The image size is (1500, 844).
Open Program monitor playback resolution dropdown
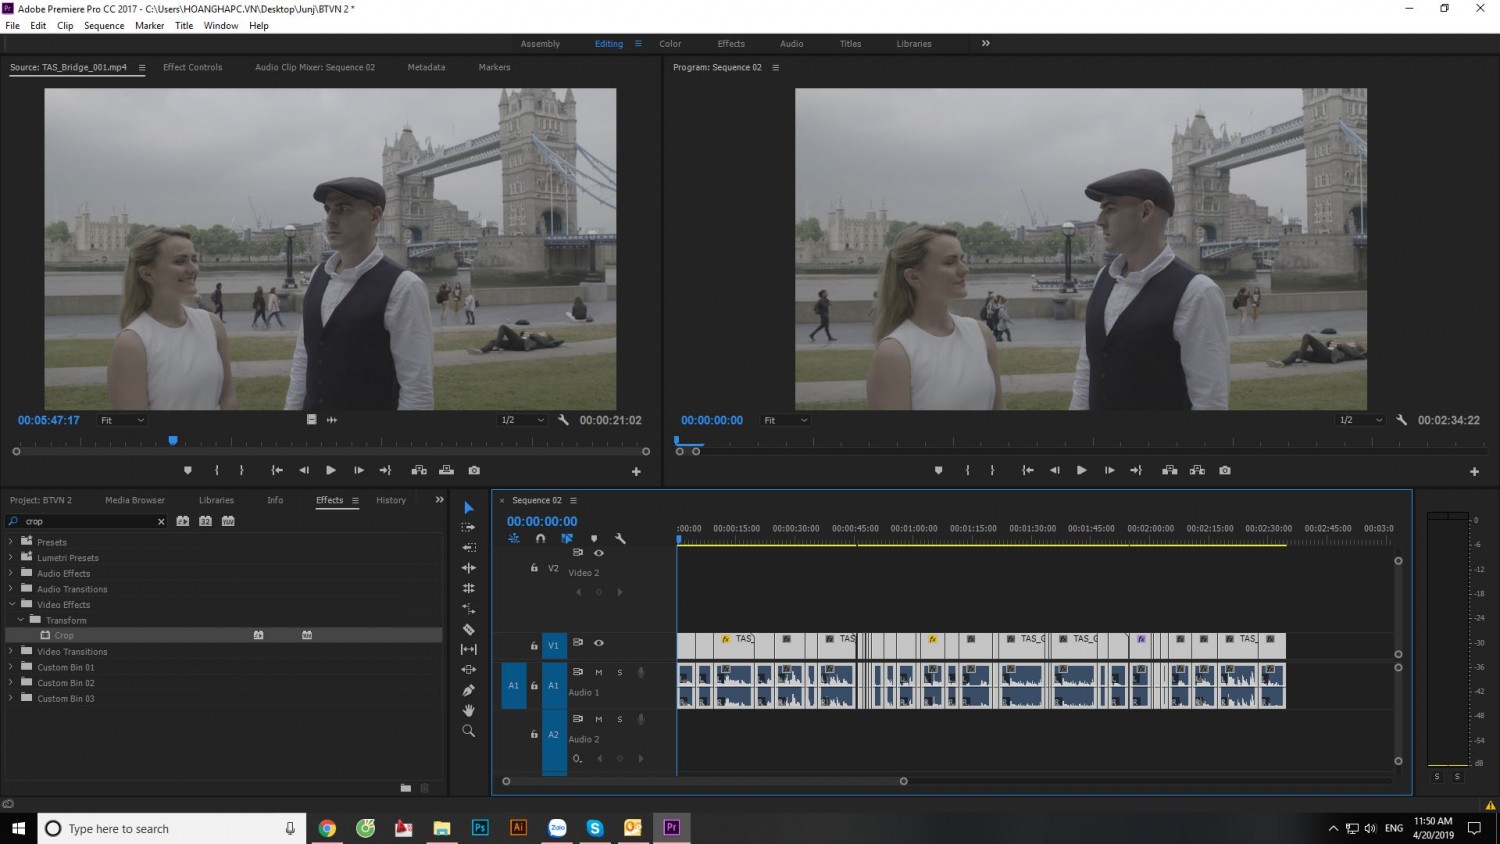[x=1360, y=420]
